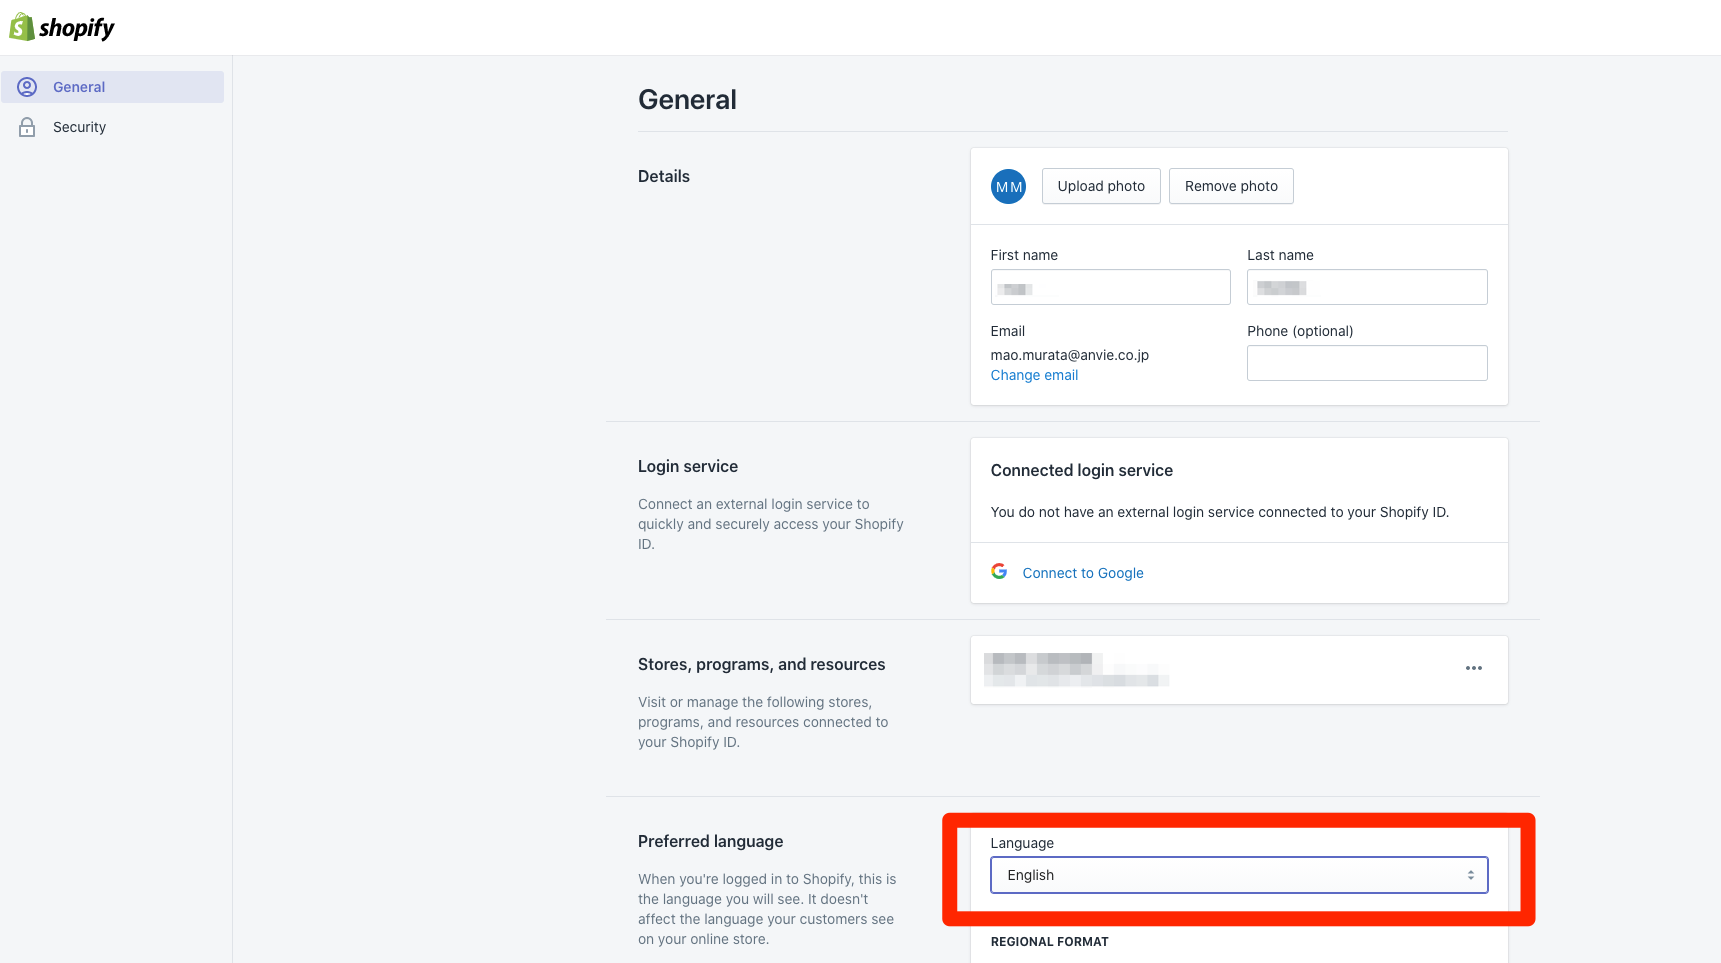Click the First name input field
This screenshot has width=1721, height=963.
1110,287
